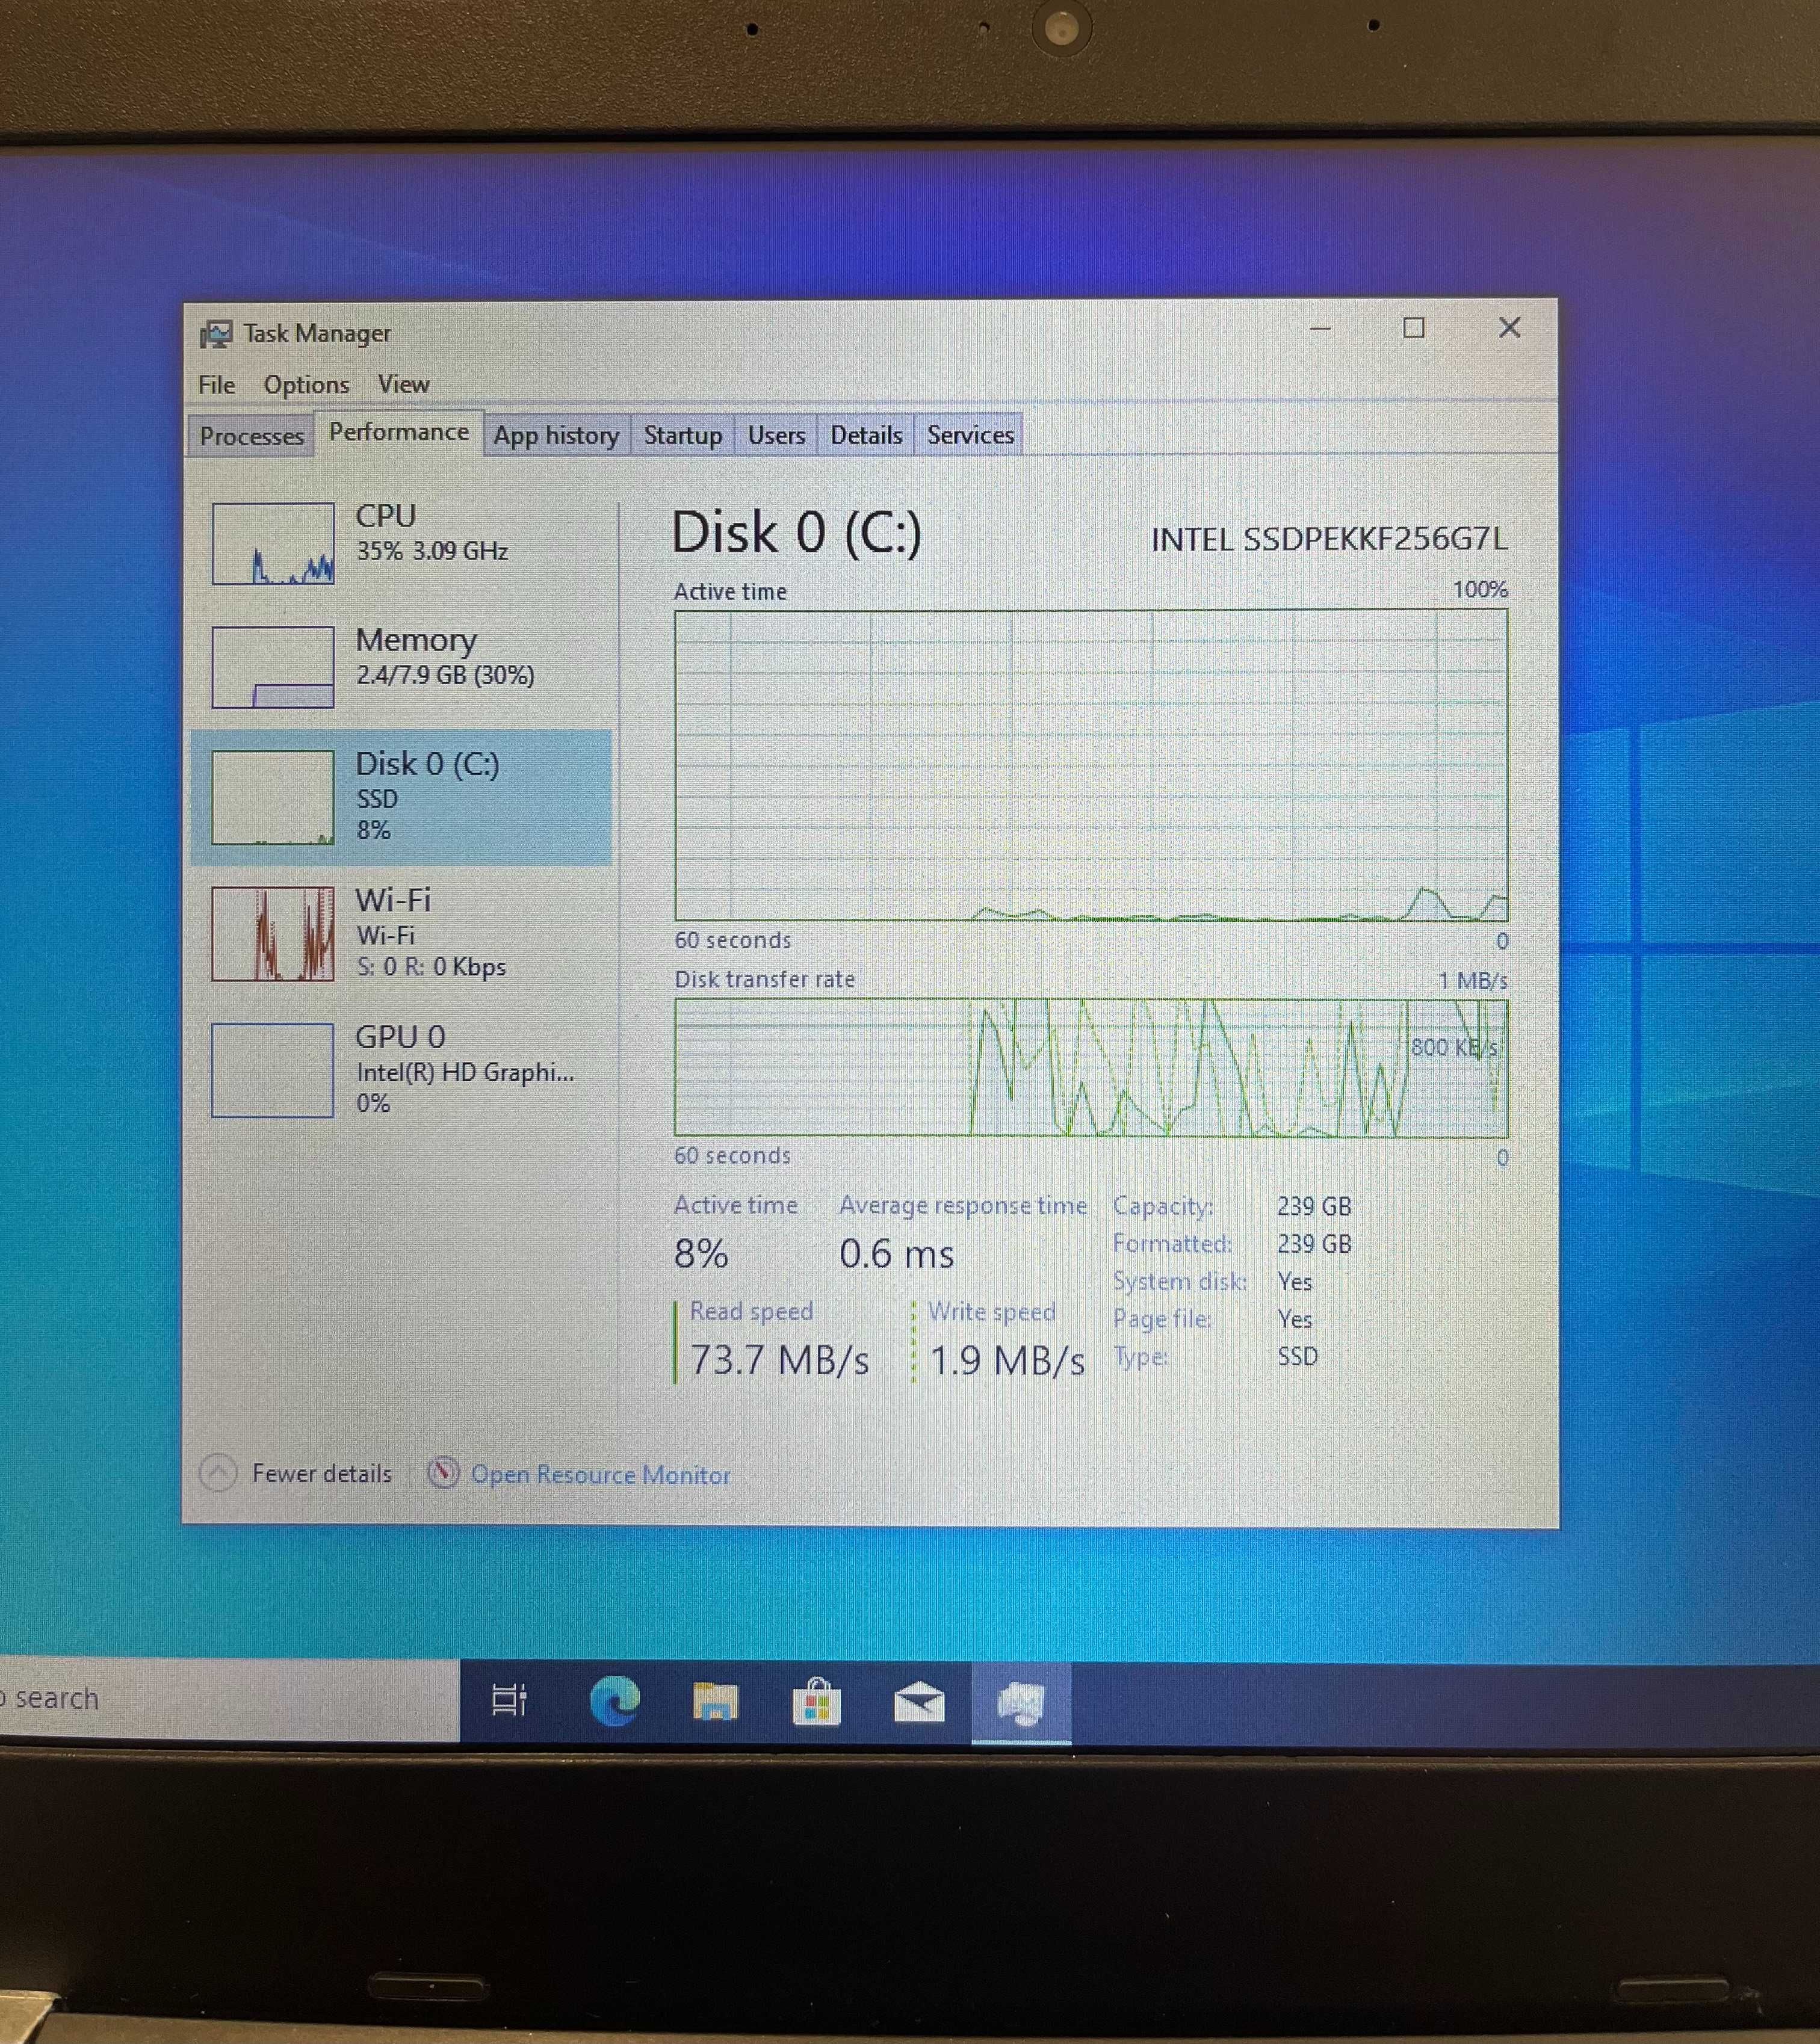Image resolution: width=1820 pixels, height=2044 pixels.
Task: Click the 0.6 ms response time value
Action: 897,1254
